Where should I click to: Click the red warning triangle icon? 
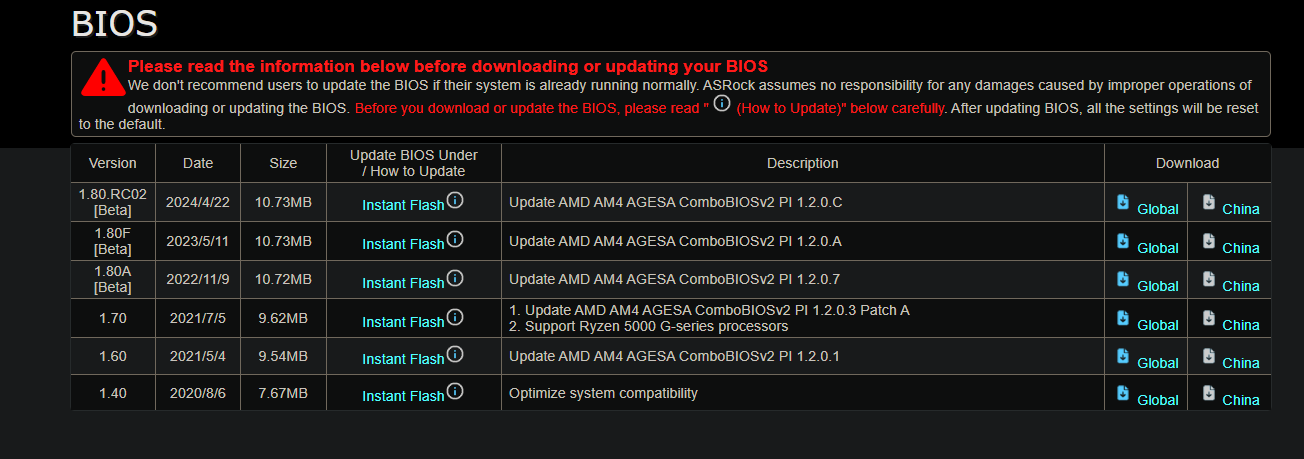(x=101, y=76)
